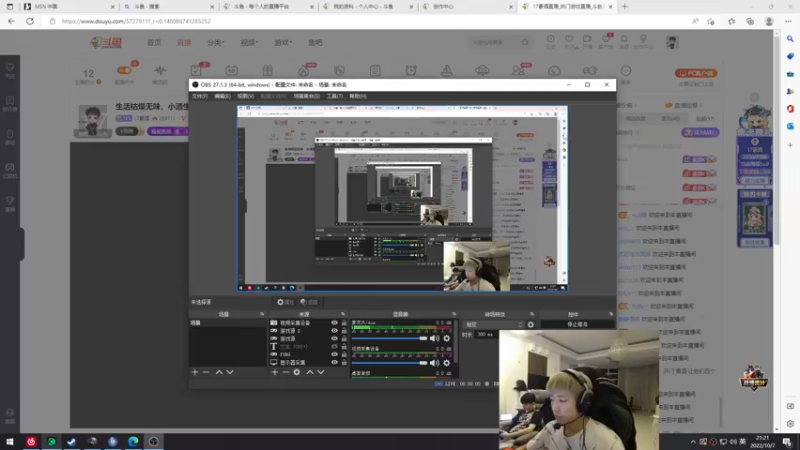Open gift box icon in Douyu streamer toolbar

click(268, 71)
